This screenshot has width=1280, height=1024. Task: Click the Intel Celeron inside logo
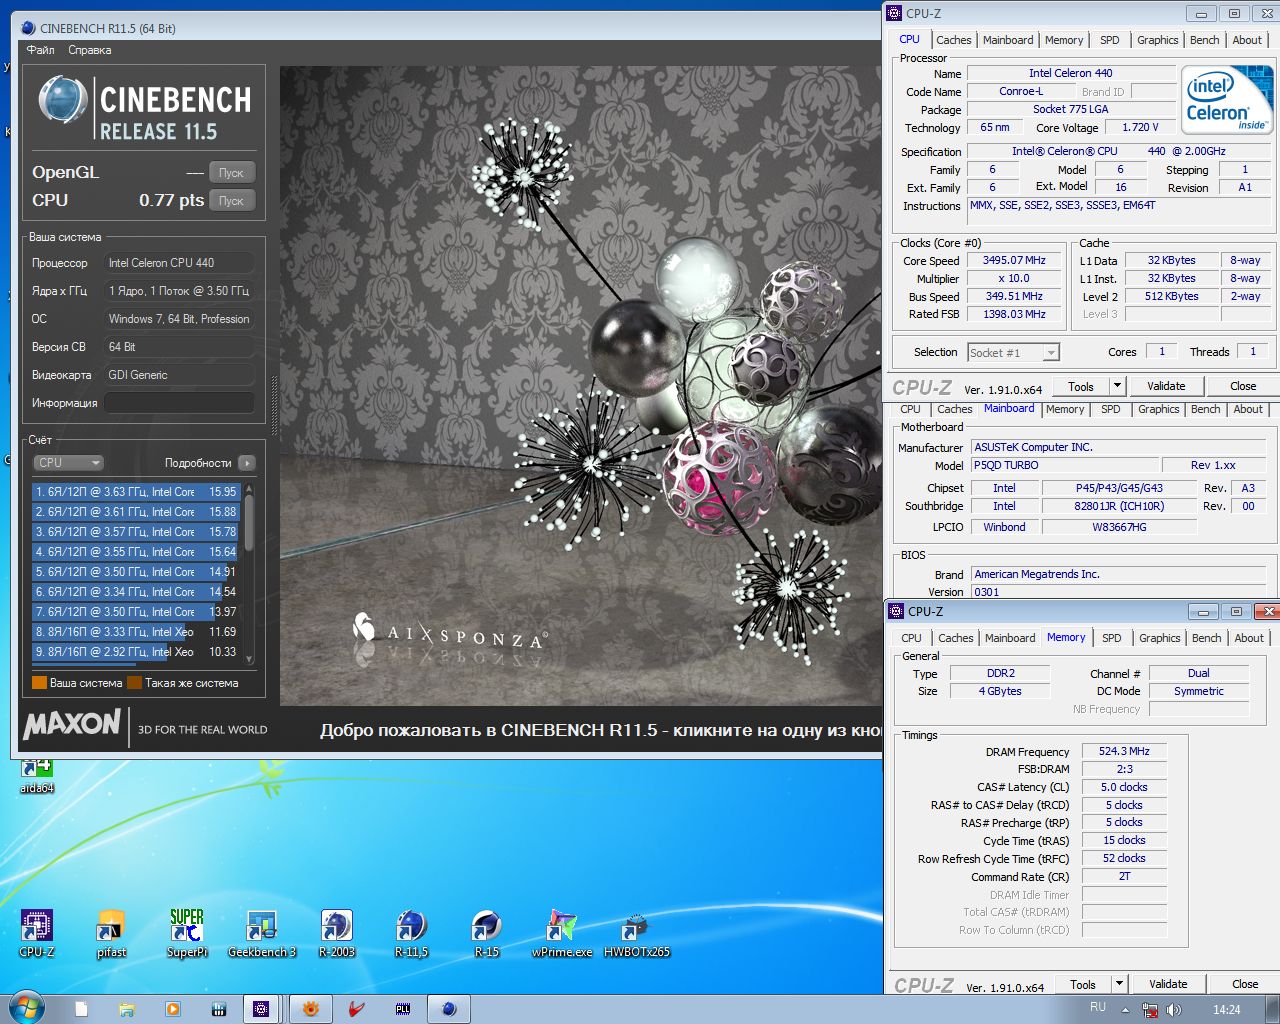point(1226,100)
